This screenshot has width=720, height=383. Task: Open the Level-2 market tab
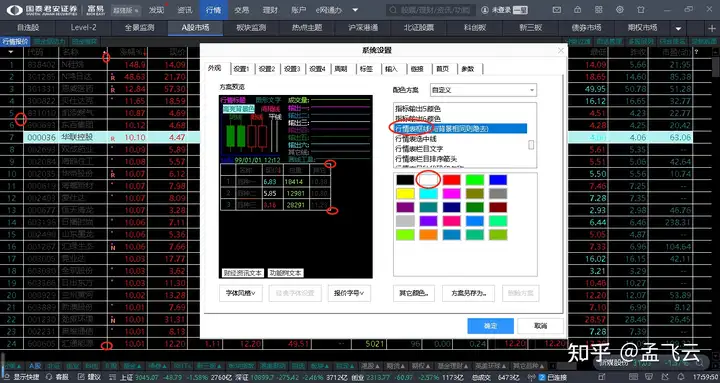point(84,28)
